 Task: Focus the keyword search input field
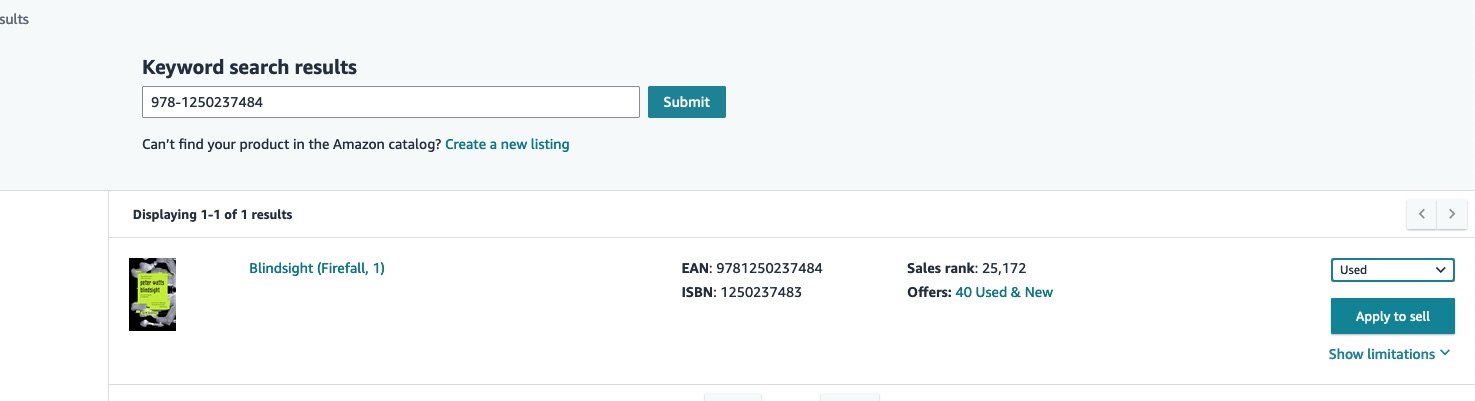pyautogui.click(x=391, y=102)
